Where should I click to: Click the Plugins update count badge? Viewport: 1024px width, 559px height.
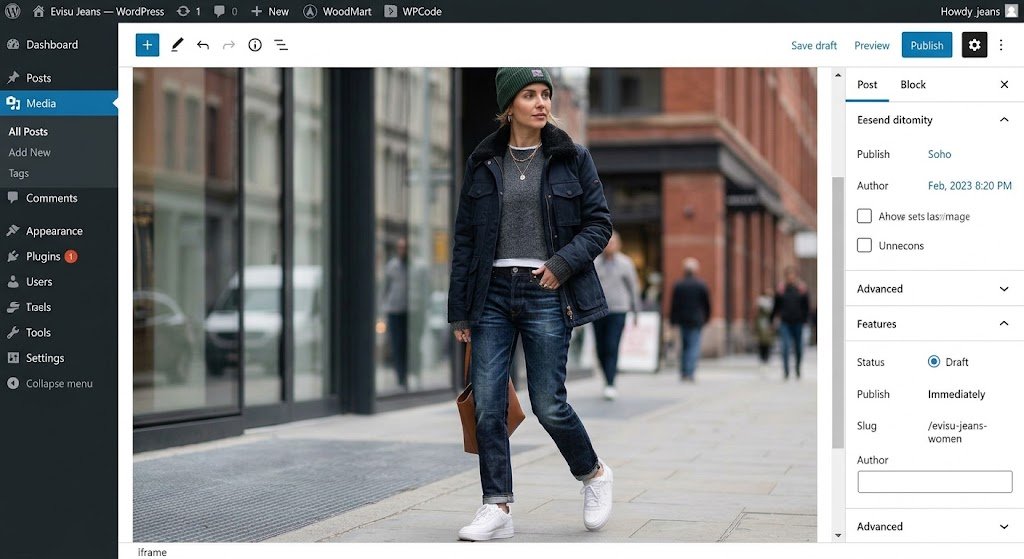[71, 257]
